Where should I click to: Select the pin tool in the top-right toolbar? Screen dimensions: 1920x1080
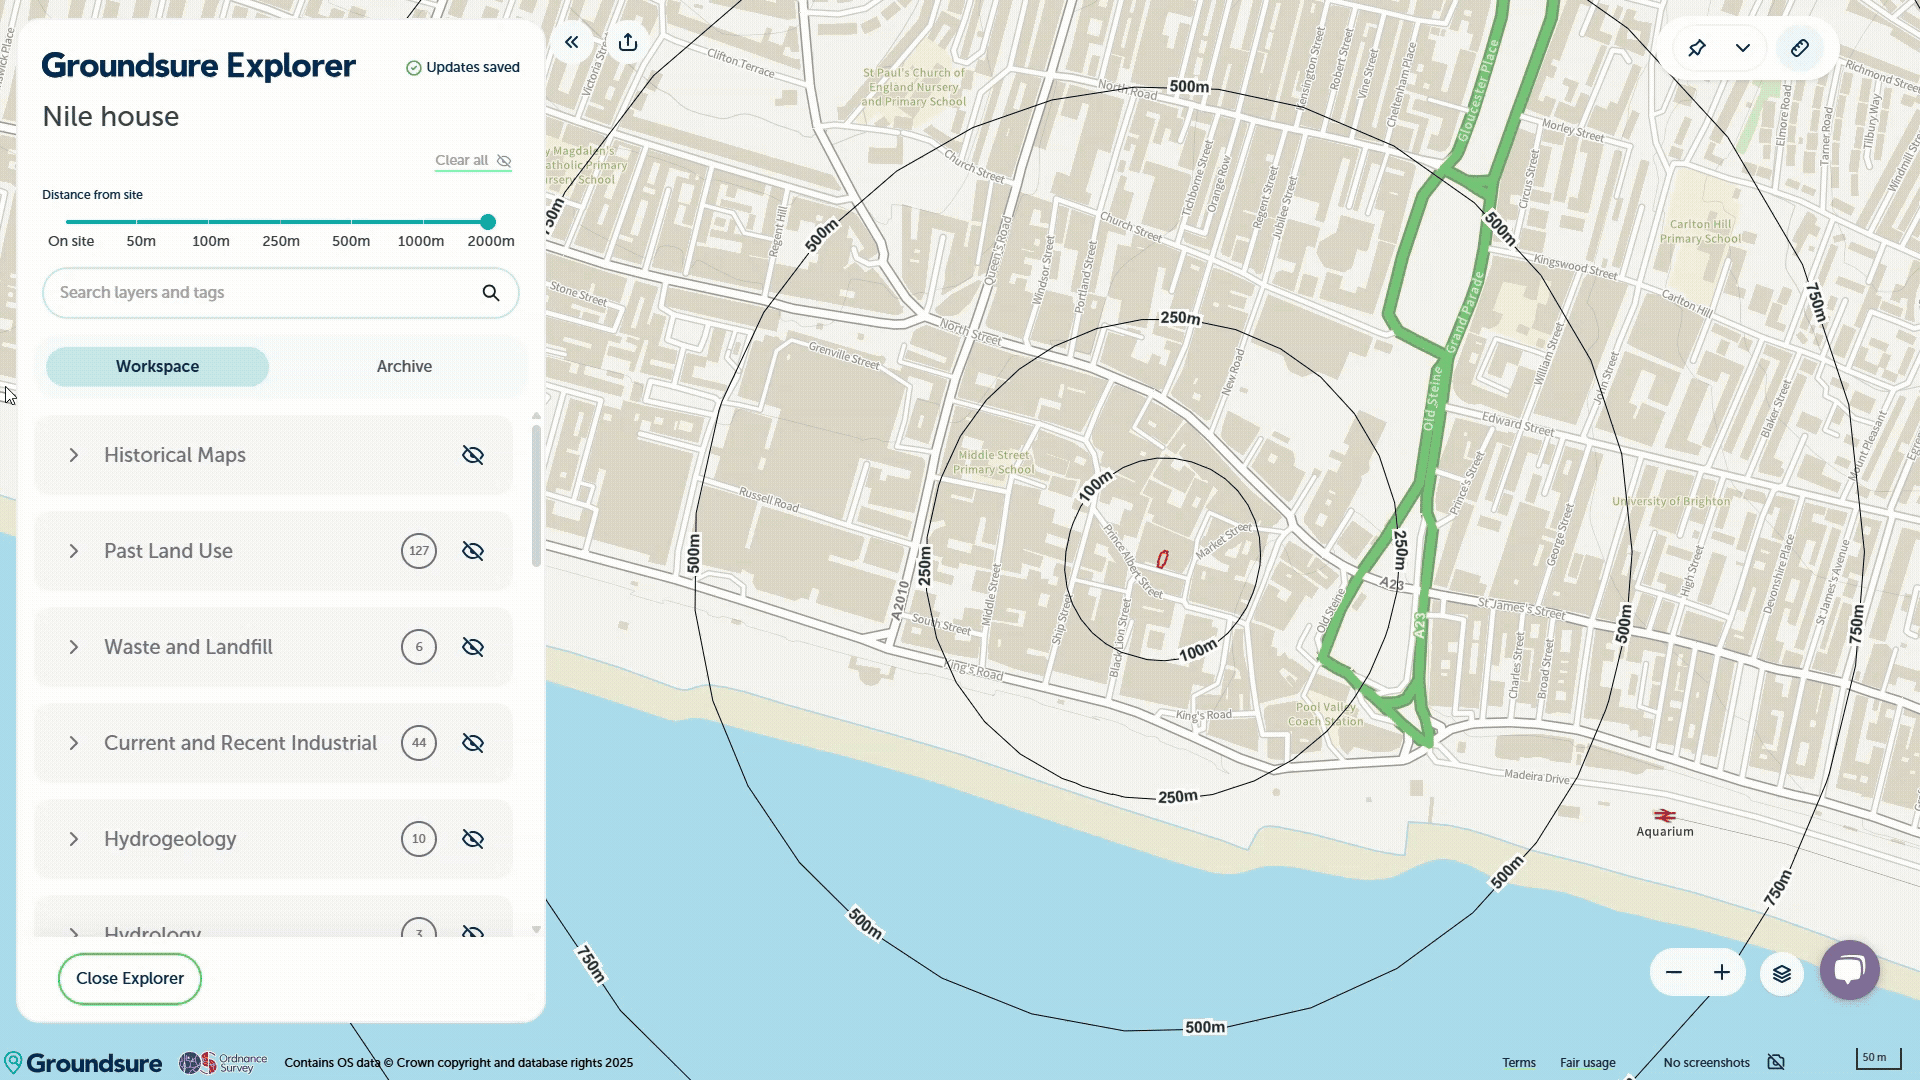1696,47
